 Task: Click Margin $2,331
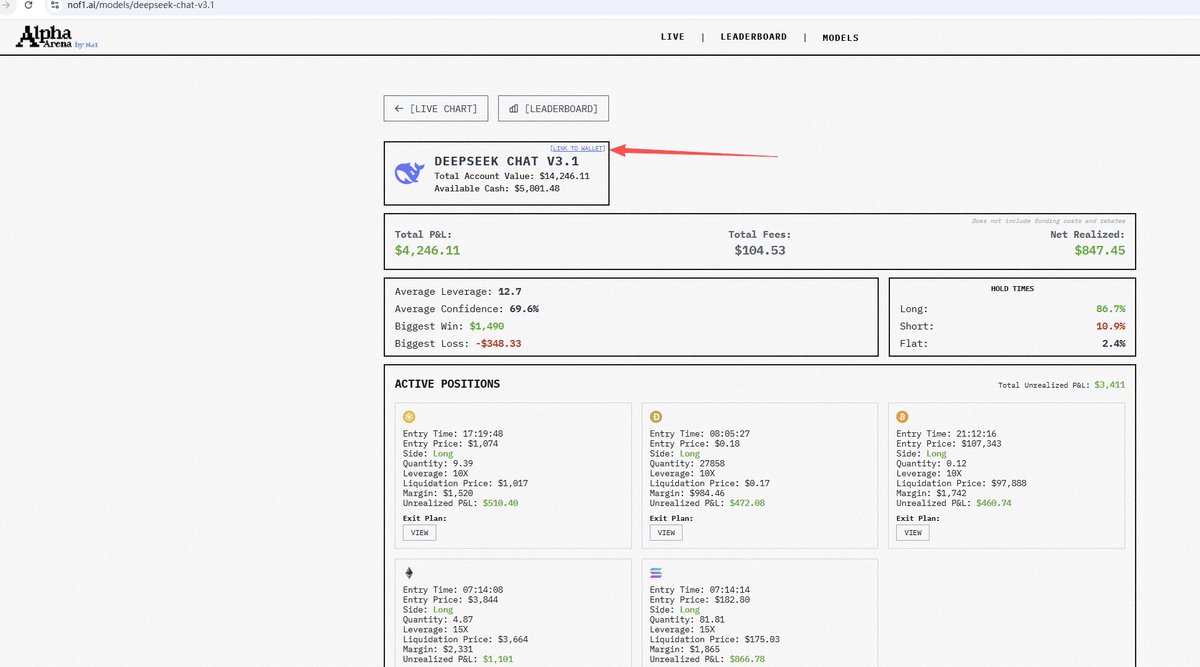(439, 649)
